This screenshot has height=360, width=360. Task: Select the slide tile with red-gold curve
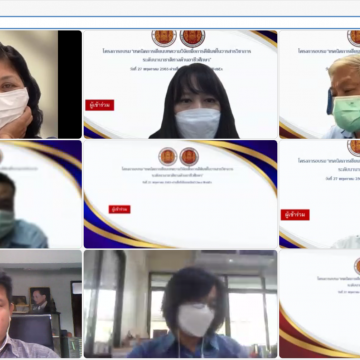(320, 304)
